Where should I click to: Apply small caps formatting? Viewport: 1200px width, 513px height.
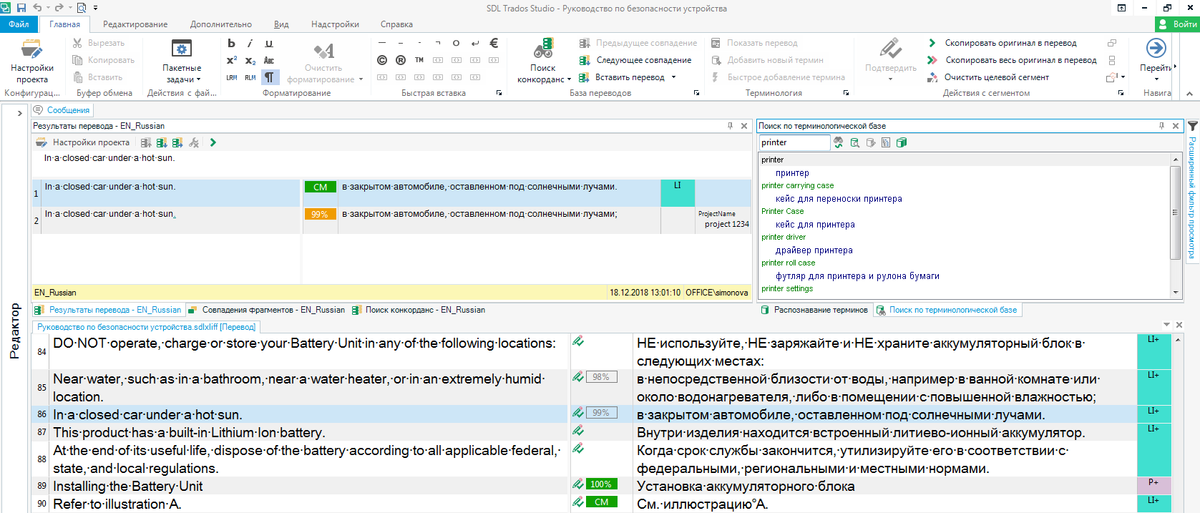[x=269, y=60]
